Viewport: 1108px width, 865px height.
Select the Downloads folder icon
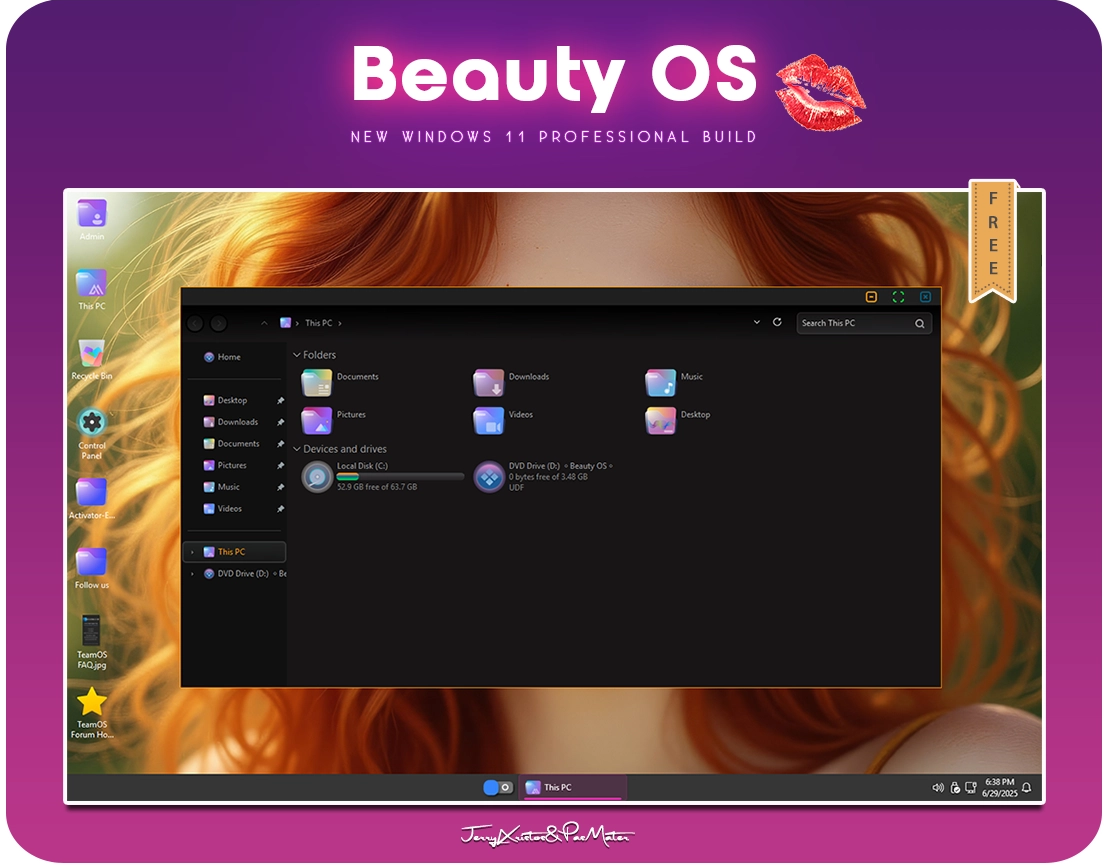[x=488, y=382]
